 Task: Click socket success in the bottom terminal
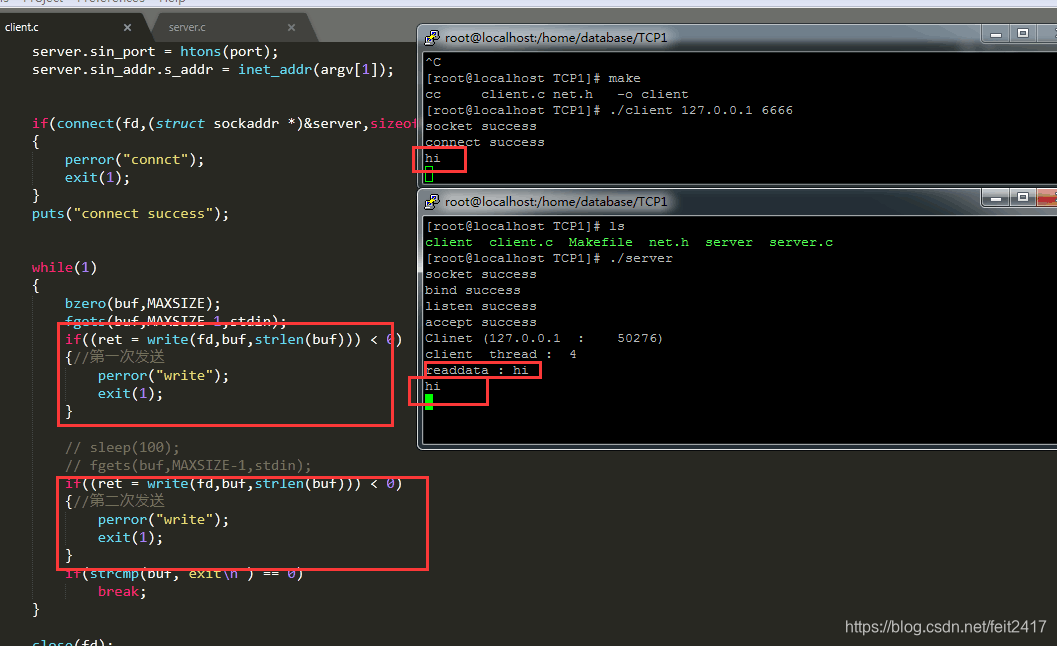pos(481,275)
